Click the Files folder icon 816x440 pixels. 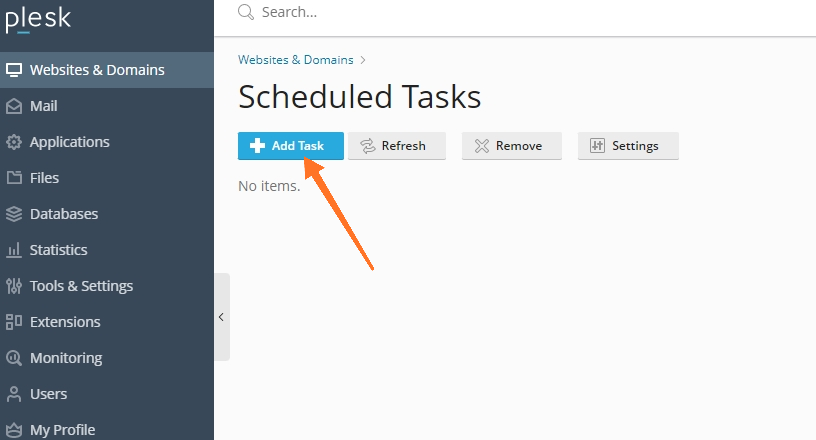[14, 178]
